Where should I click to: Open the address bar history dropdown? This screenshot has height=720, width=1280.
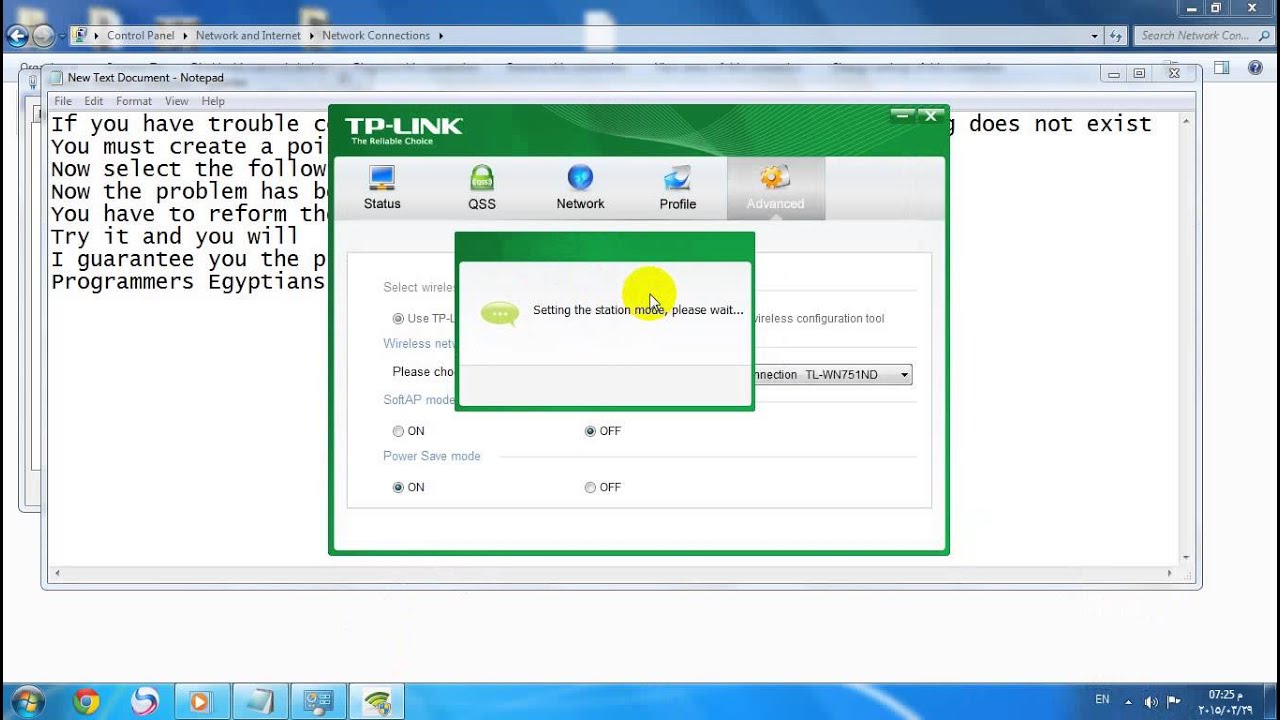tap(1095, 35)
